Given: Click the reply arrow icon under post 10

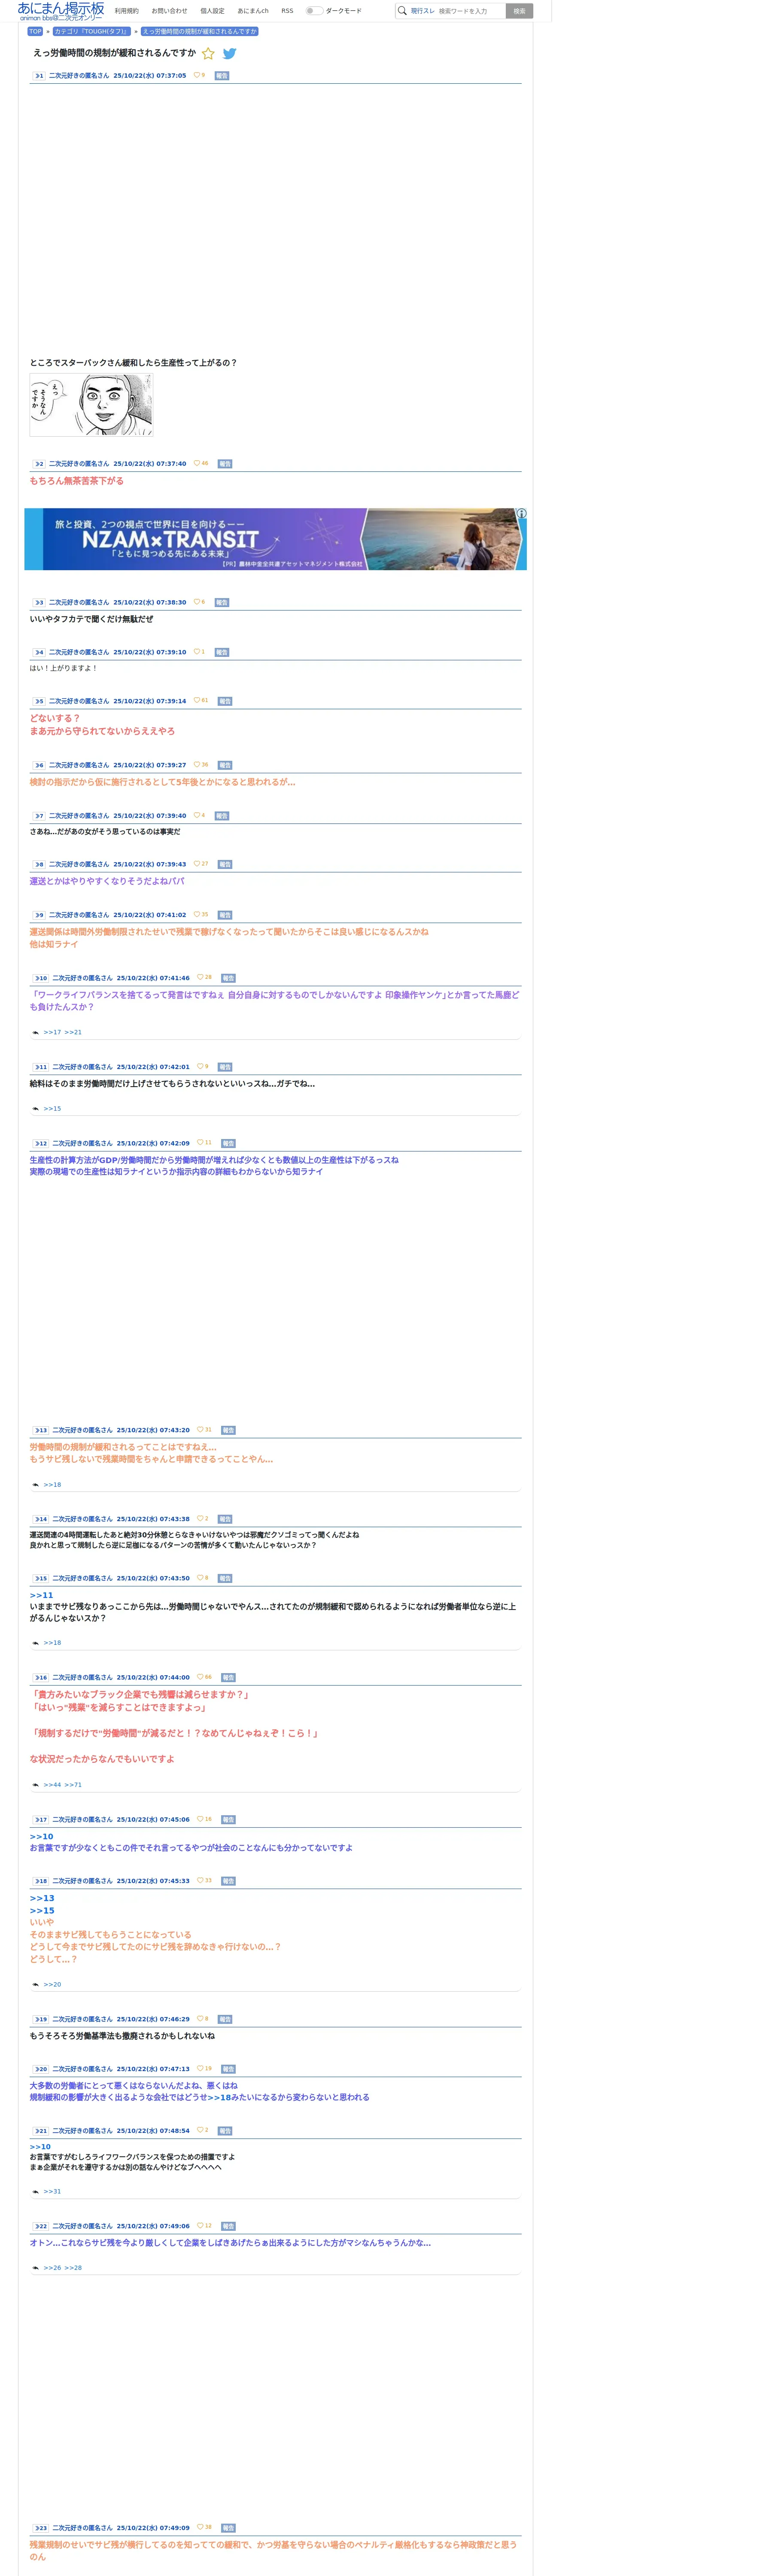Looking at the screenshot, I should [x=35, y=1032].
